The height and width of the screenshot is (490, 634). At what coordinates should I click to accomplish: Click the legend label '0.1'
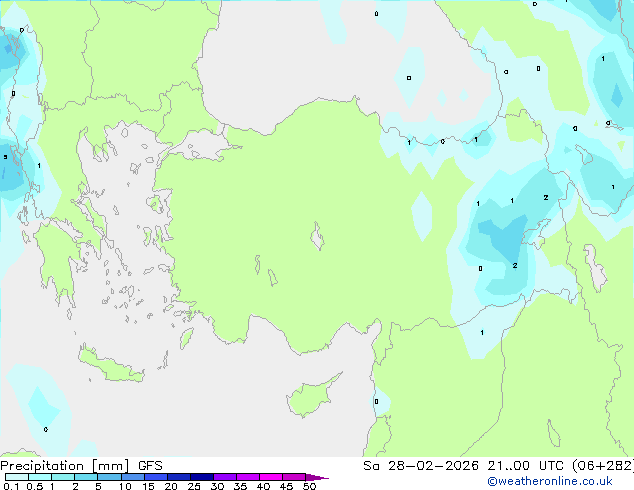click(x=11, y=486)
